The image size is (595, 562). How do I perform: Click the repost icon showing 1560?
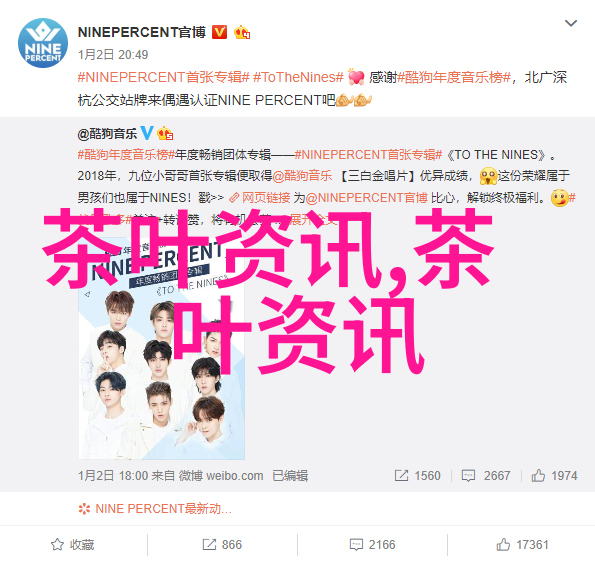tap(417, 475)
